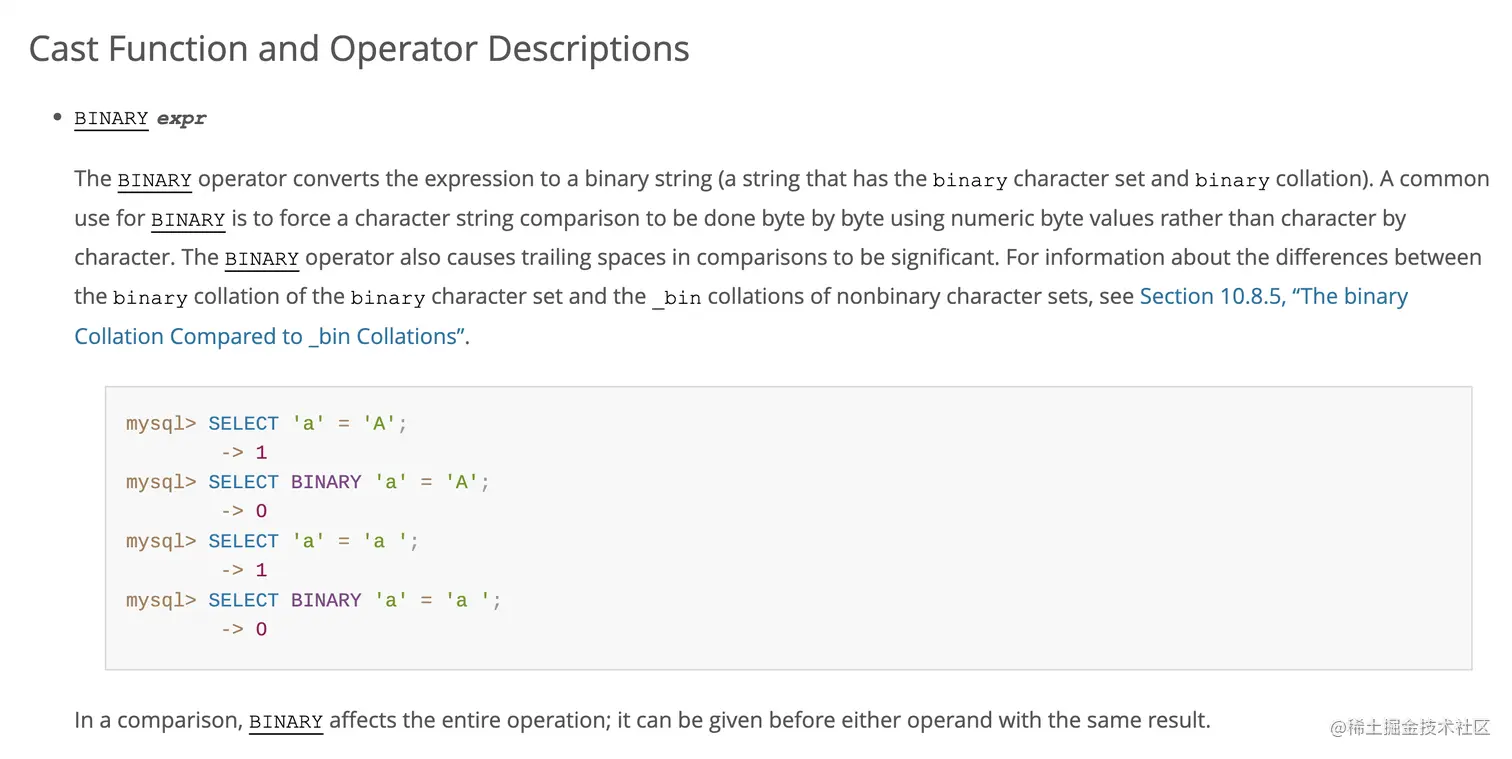Open BINARY link in "In a comparison" sentence

(x=286, y=721)
